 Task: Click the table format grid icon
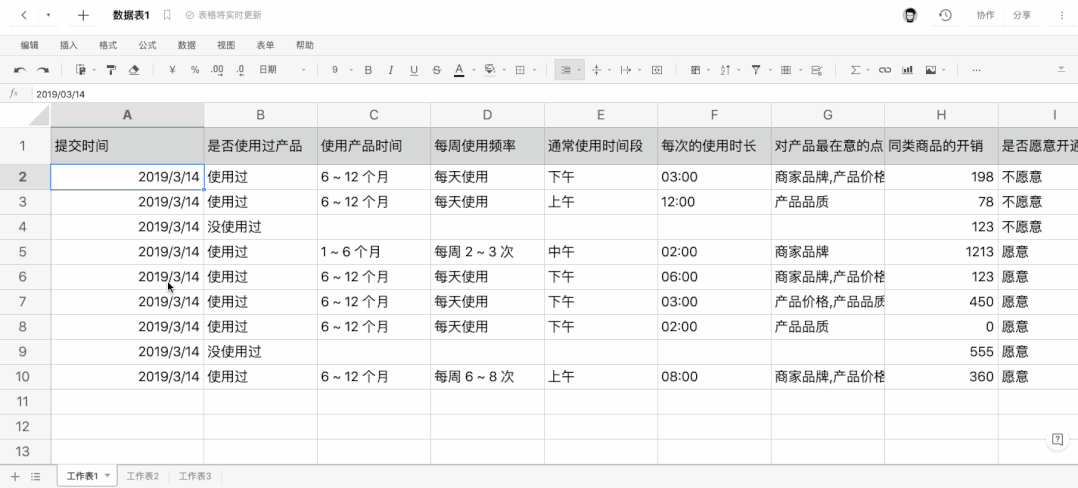pyautogui.click(x=786, y=69)
